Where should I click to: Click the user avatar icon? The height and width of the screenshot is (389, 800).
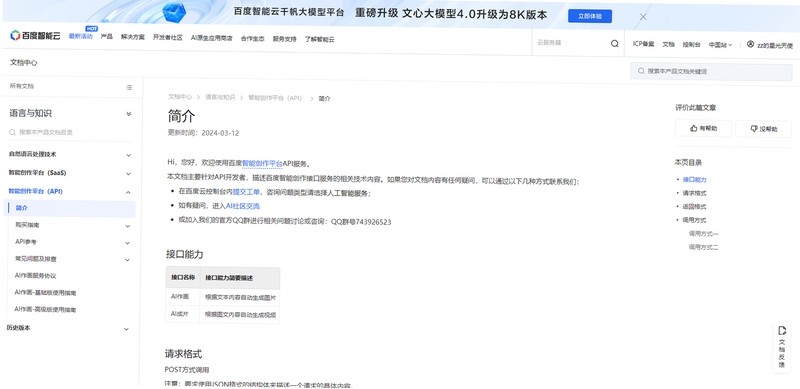pyautogui.click(x=750, y=44)
